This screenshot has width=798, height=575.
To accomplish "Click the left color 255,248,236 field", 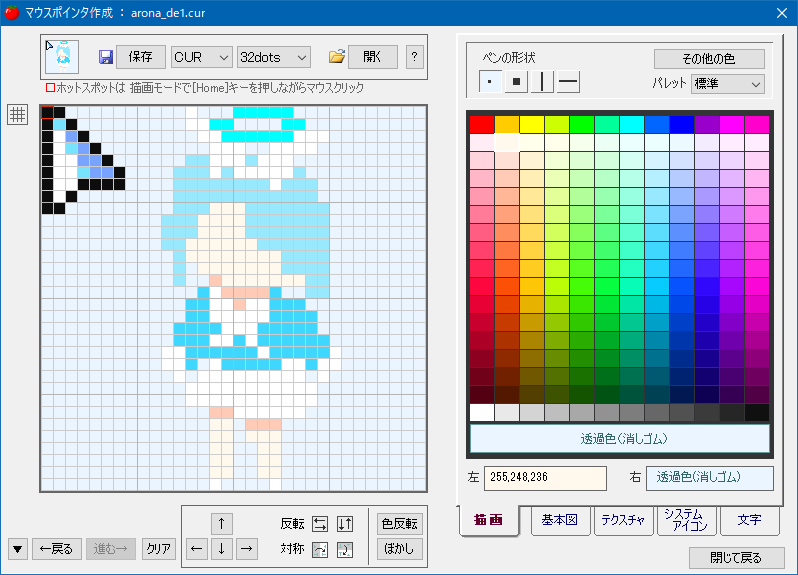I will [x=545, y=478].
